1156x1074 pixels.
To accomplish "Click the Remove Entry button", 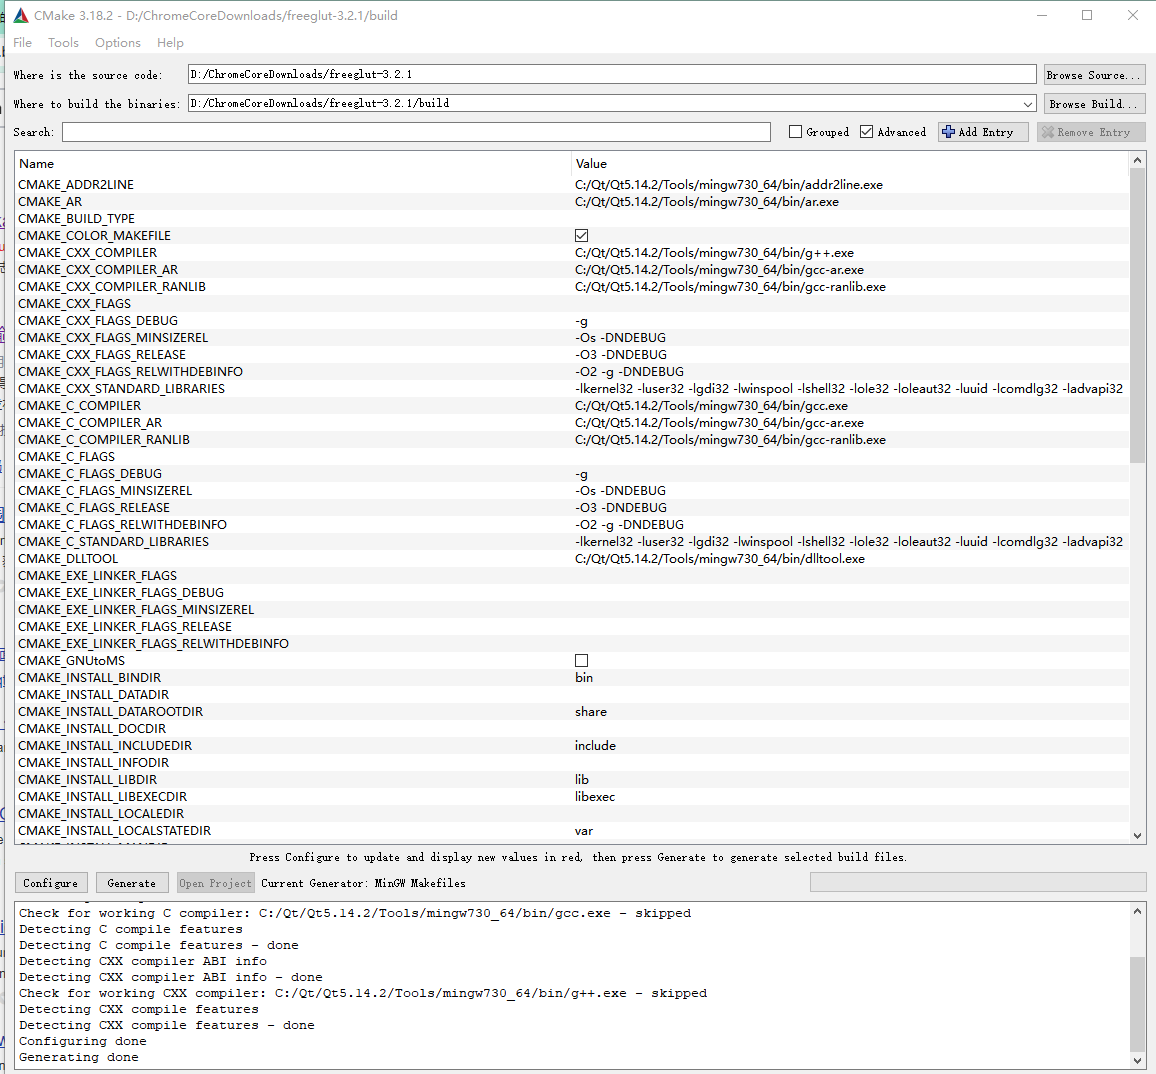I will coord(1091,132).
